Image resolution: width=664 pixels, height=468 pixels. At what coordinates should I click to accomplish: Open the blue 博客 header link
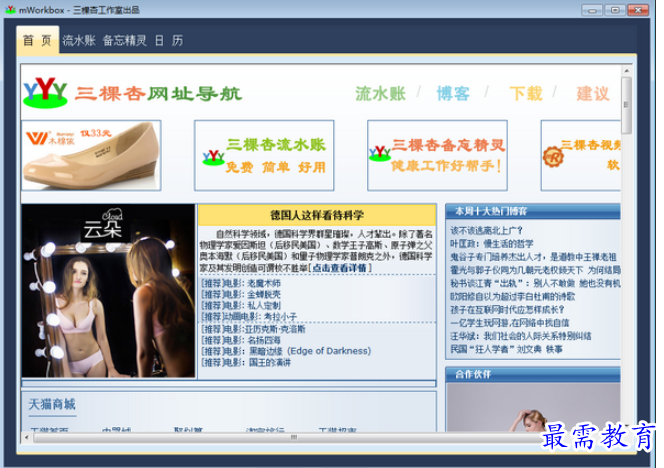453,94
